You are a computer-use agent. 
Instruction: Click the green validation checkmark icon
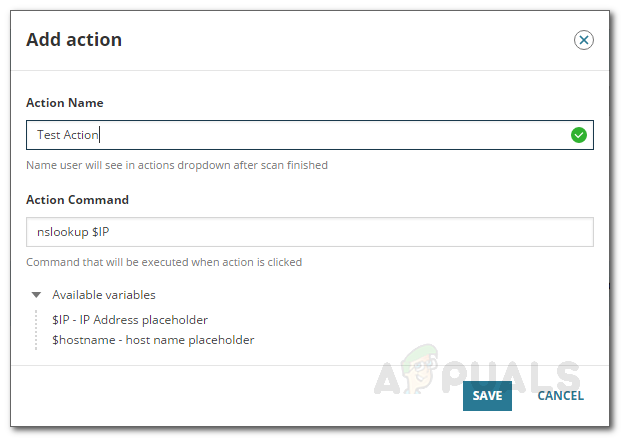click(x=578, y=135)
